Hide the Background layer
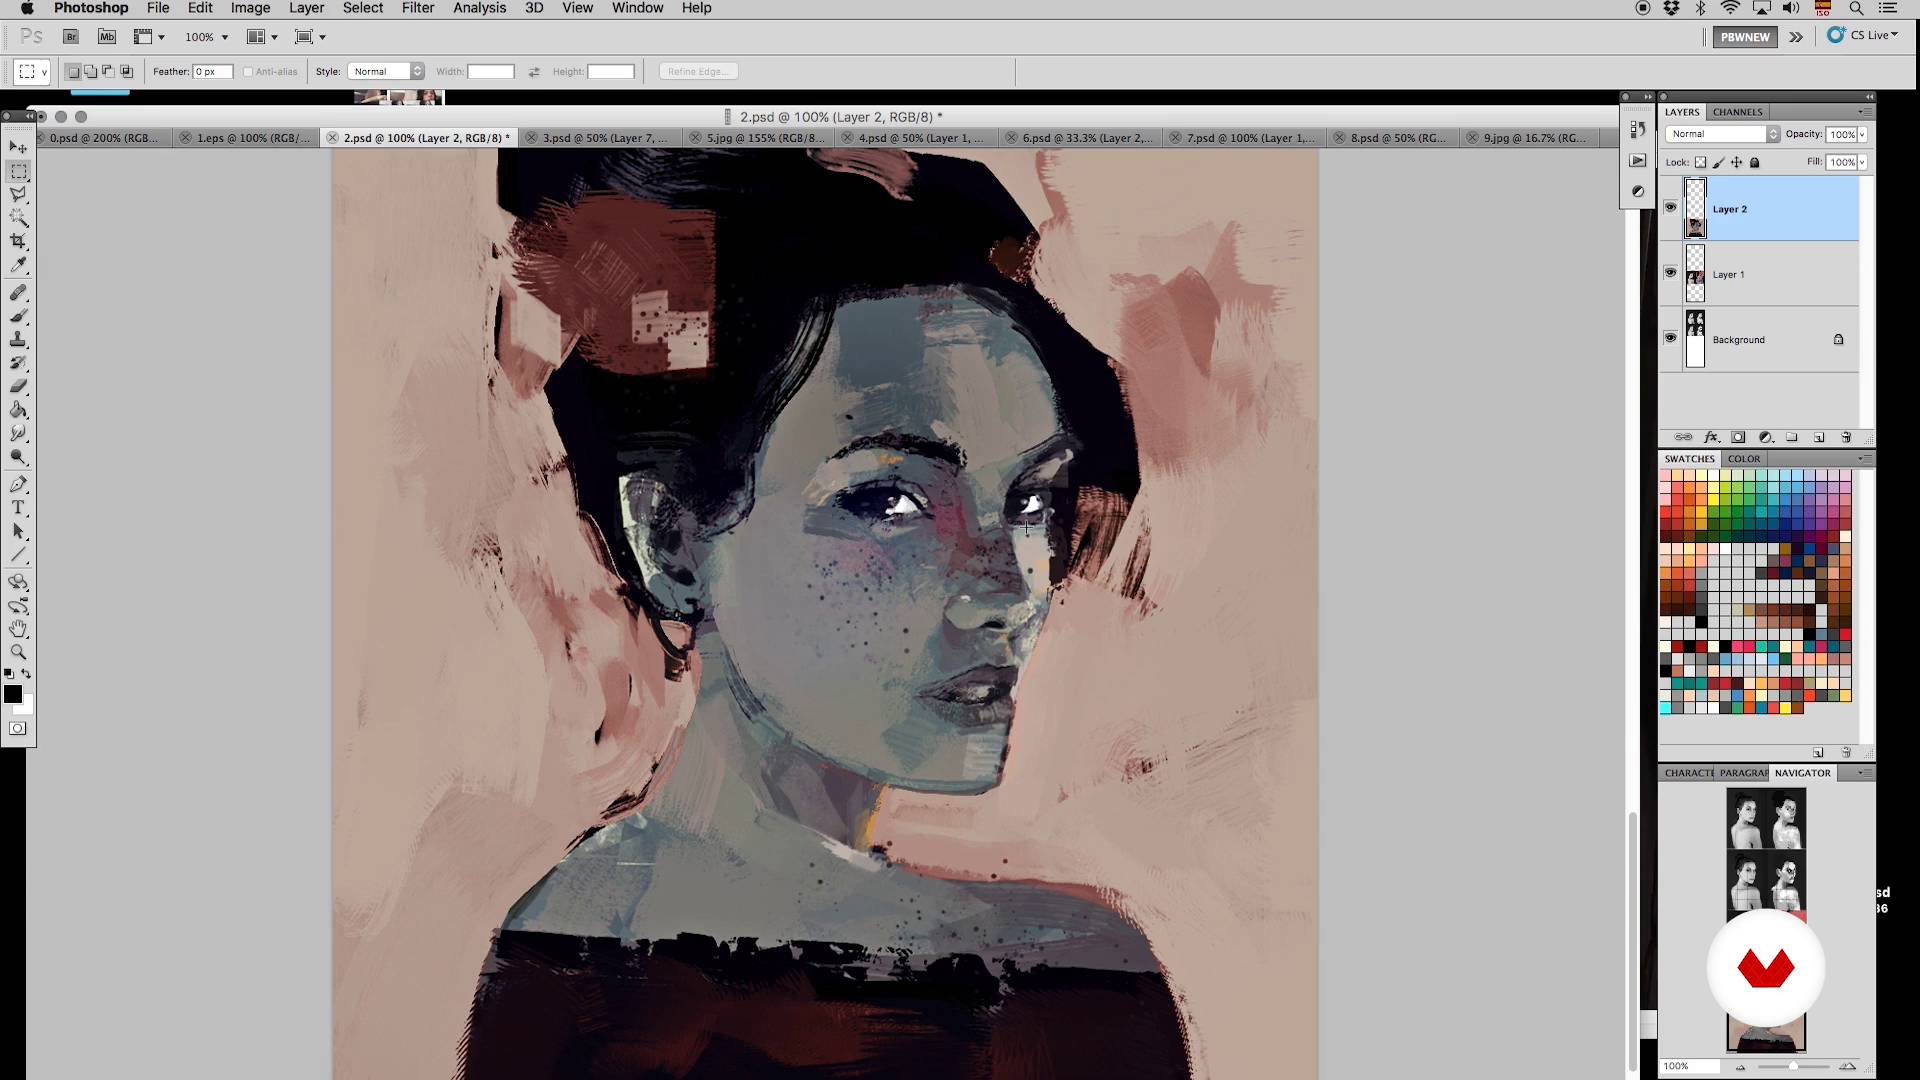 (1670, 338)
